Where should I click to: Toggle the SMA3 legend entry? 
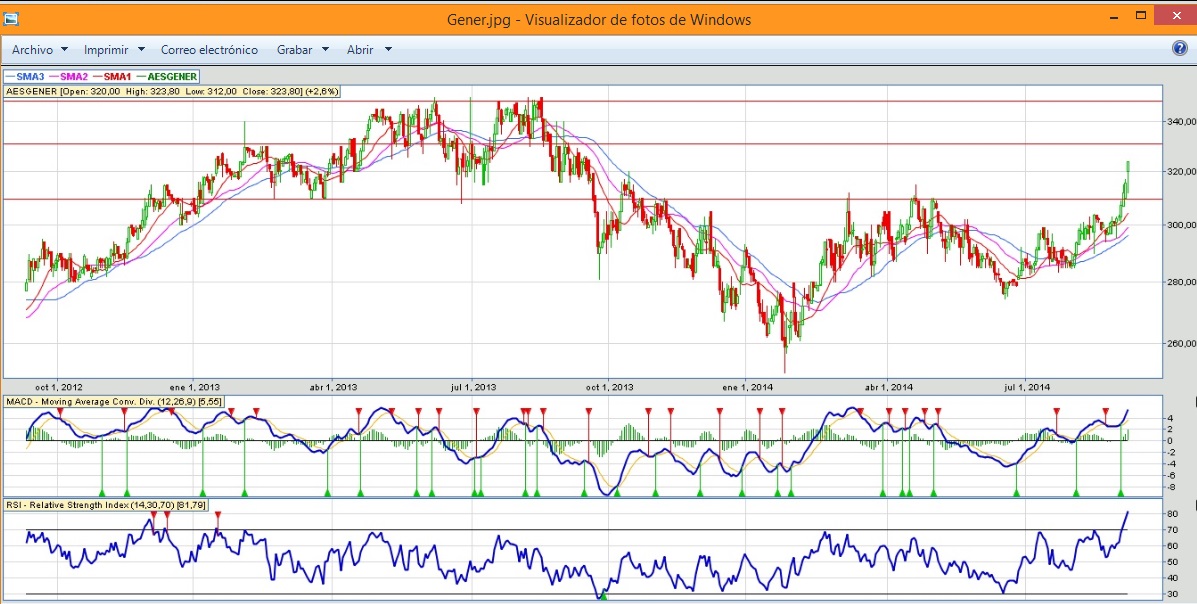[26, 76]
